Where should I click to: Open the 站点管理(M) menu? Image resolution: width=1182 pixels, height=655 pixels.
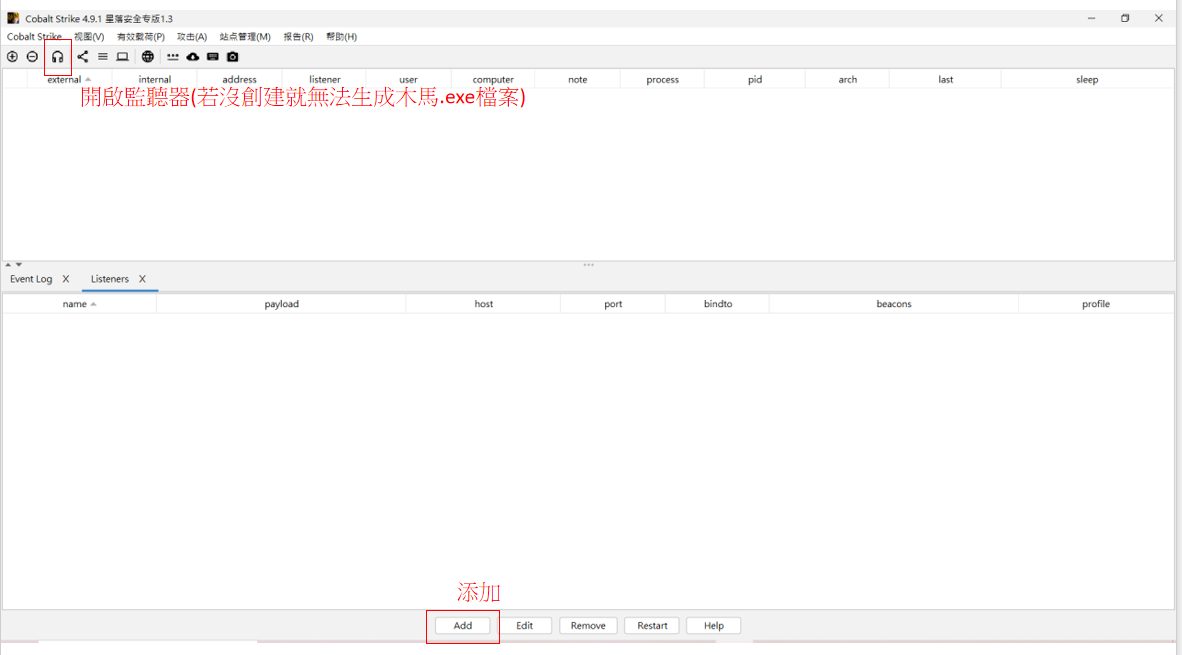245,36
